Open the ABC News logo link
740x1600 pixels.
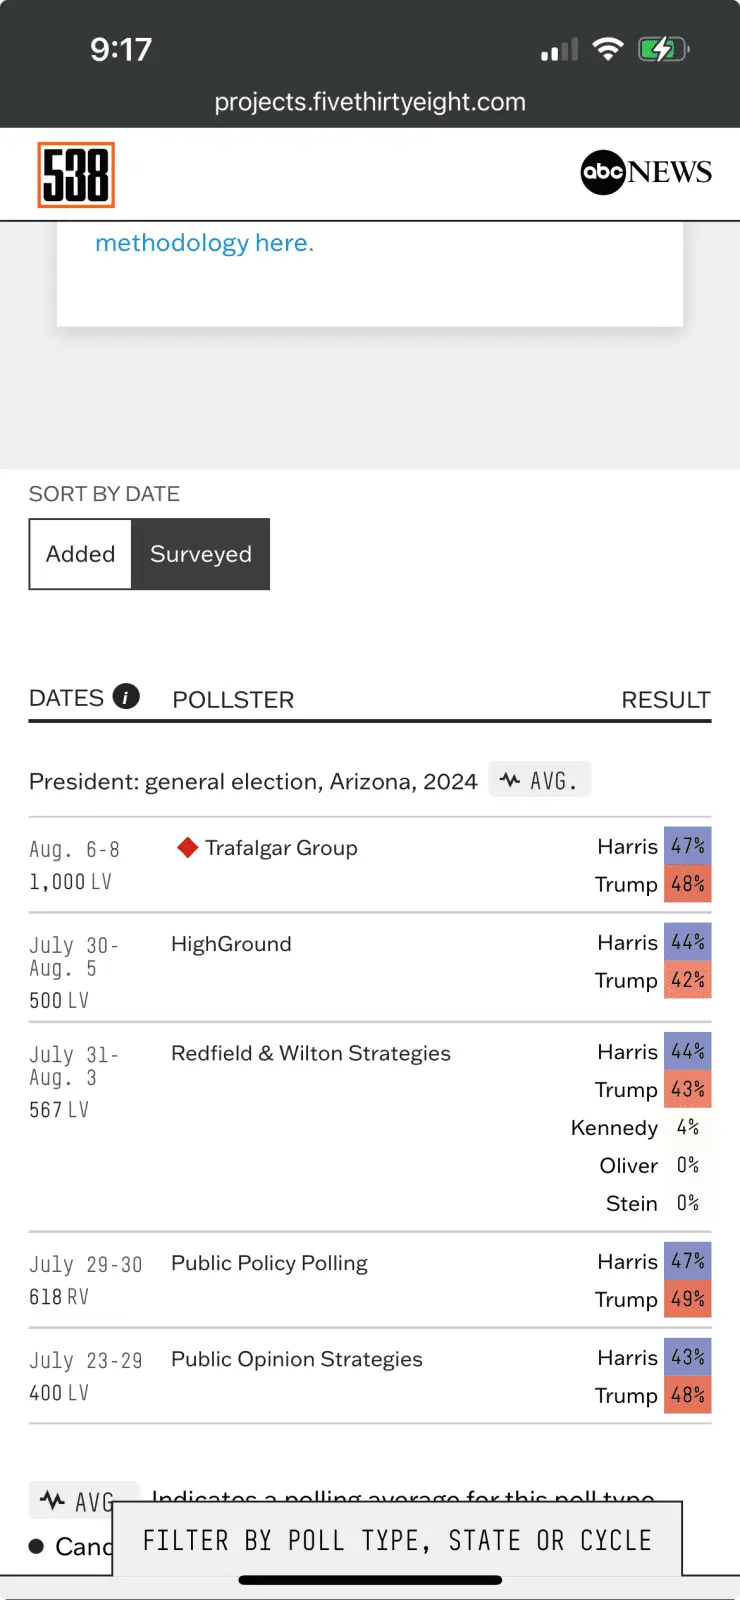pyautogui.click(x=646, y=172)
